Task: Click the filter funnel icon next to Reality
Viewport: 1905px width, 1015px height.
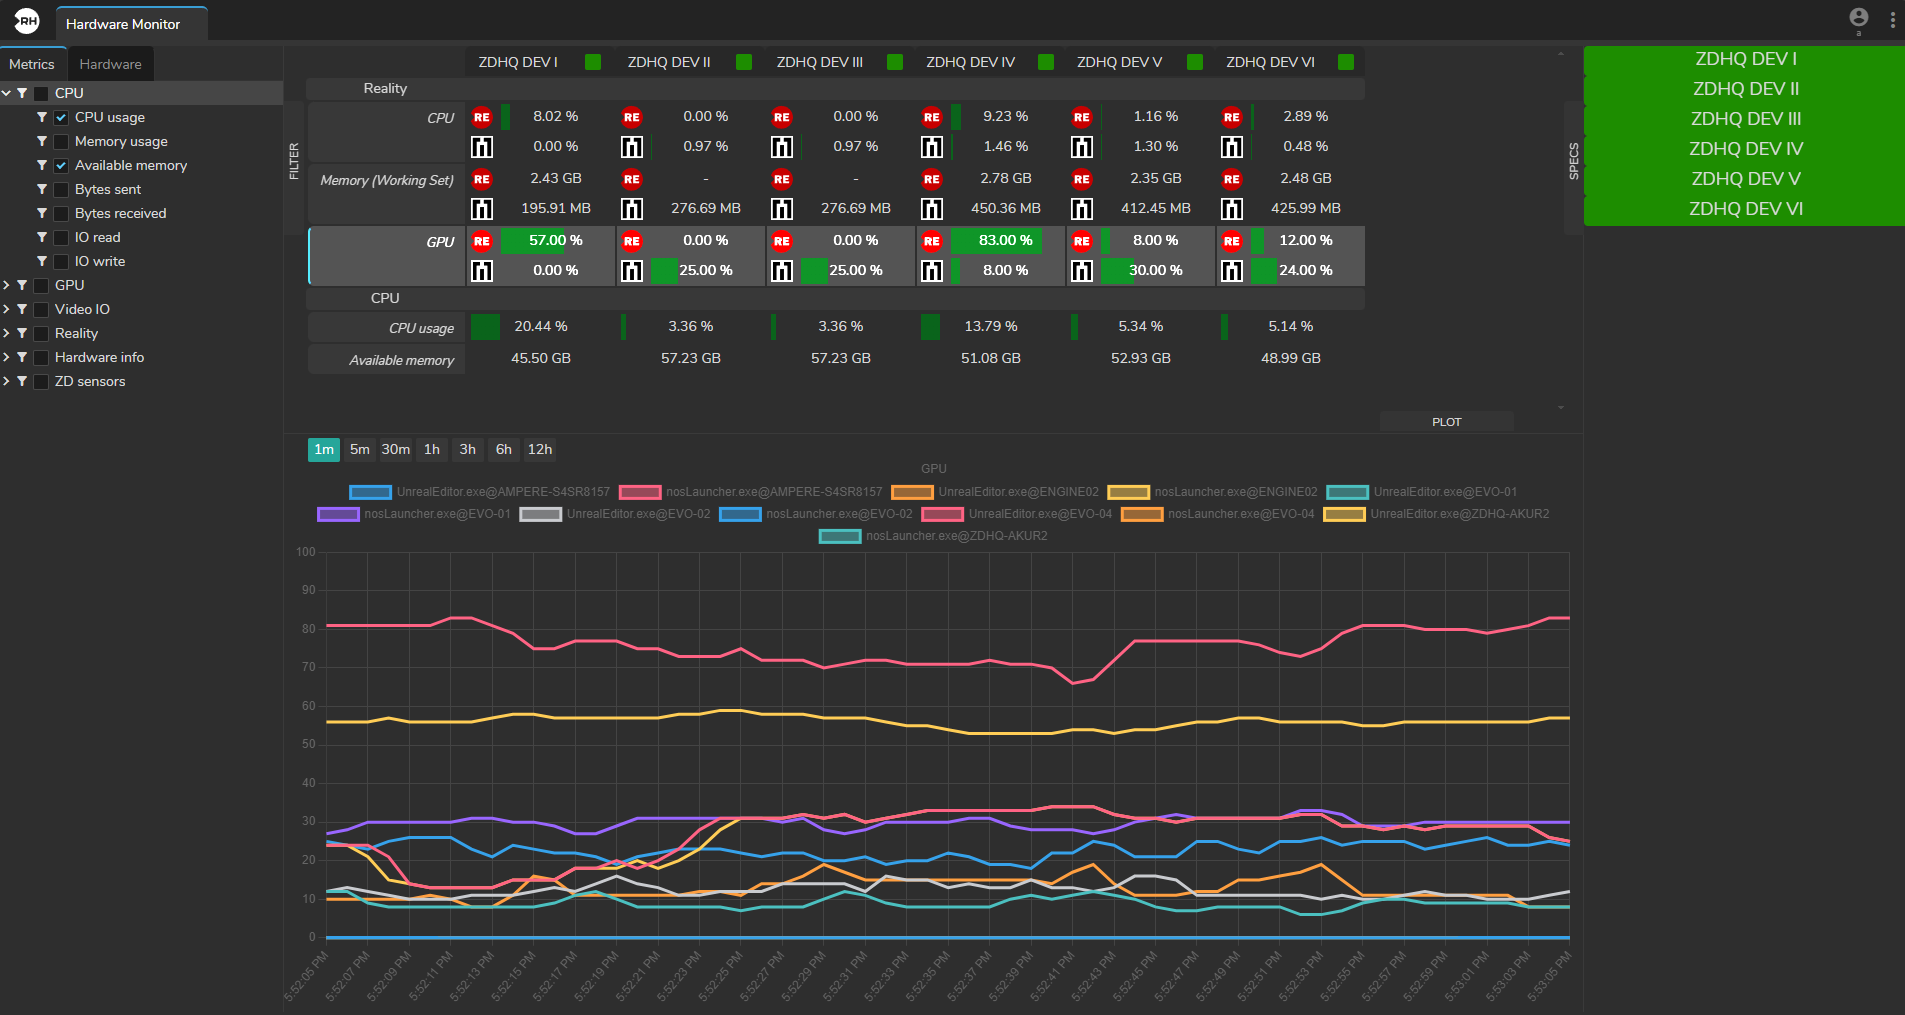Action: coord(22,333)
